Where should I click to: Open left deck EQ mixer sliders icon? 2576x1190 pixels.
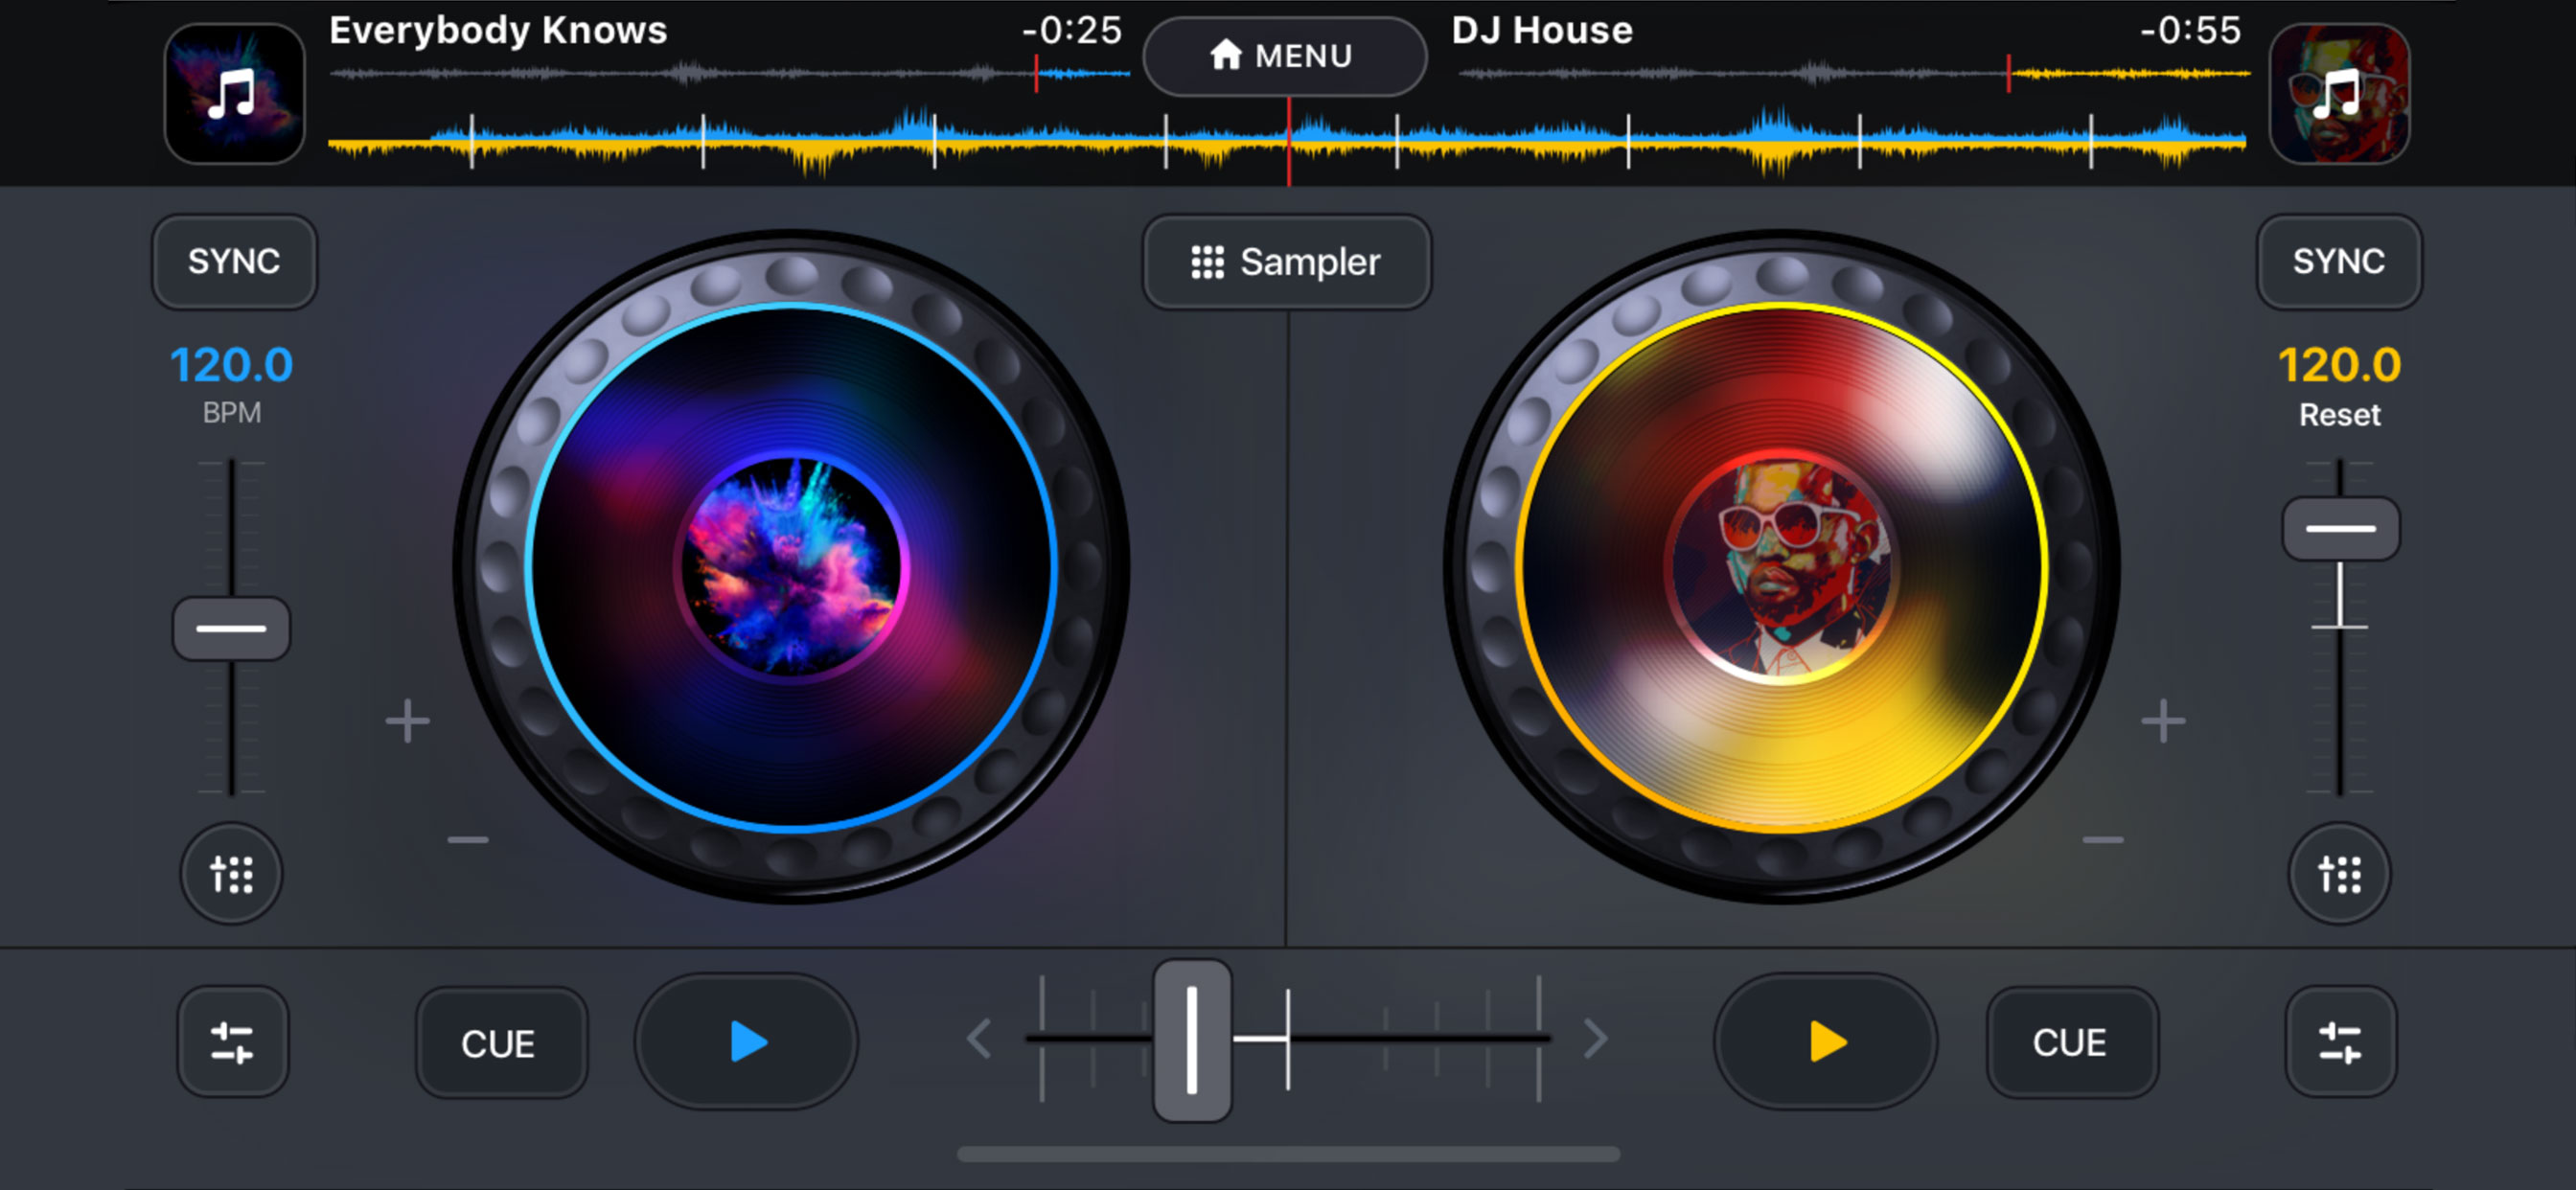pos(232,1042)
